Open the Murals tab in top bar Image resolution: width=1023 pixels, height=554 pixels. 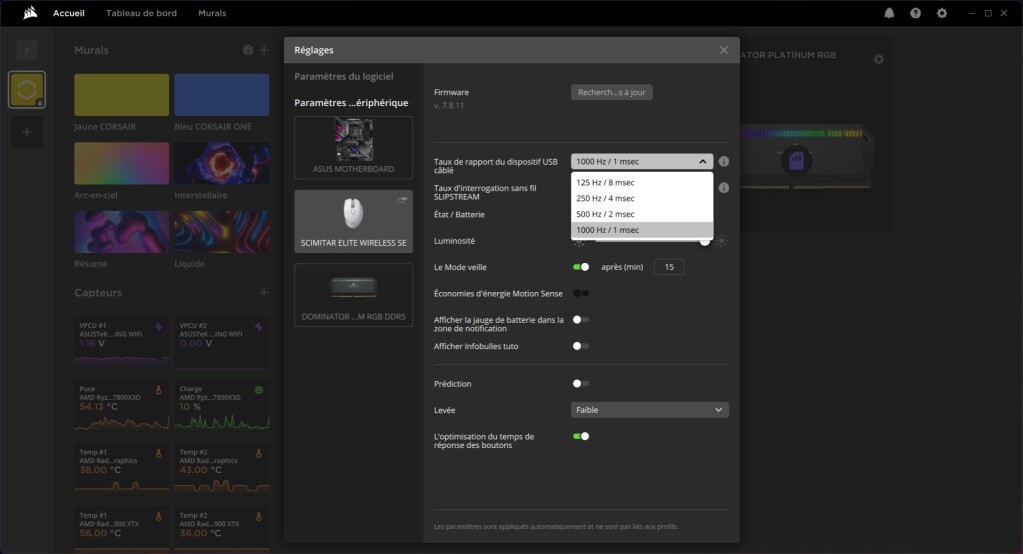(x=212, y=13)
